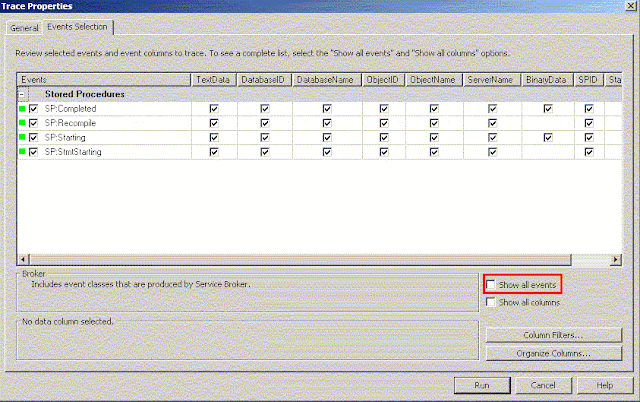
Task: Toggle DatabaseID for SP:Recompile
Action: (x=265, y=123)
